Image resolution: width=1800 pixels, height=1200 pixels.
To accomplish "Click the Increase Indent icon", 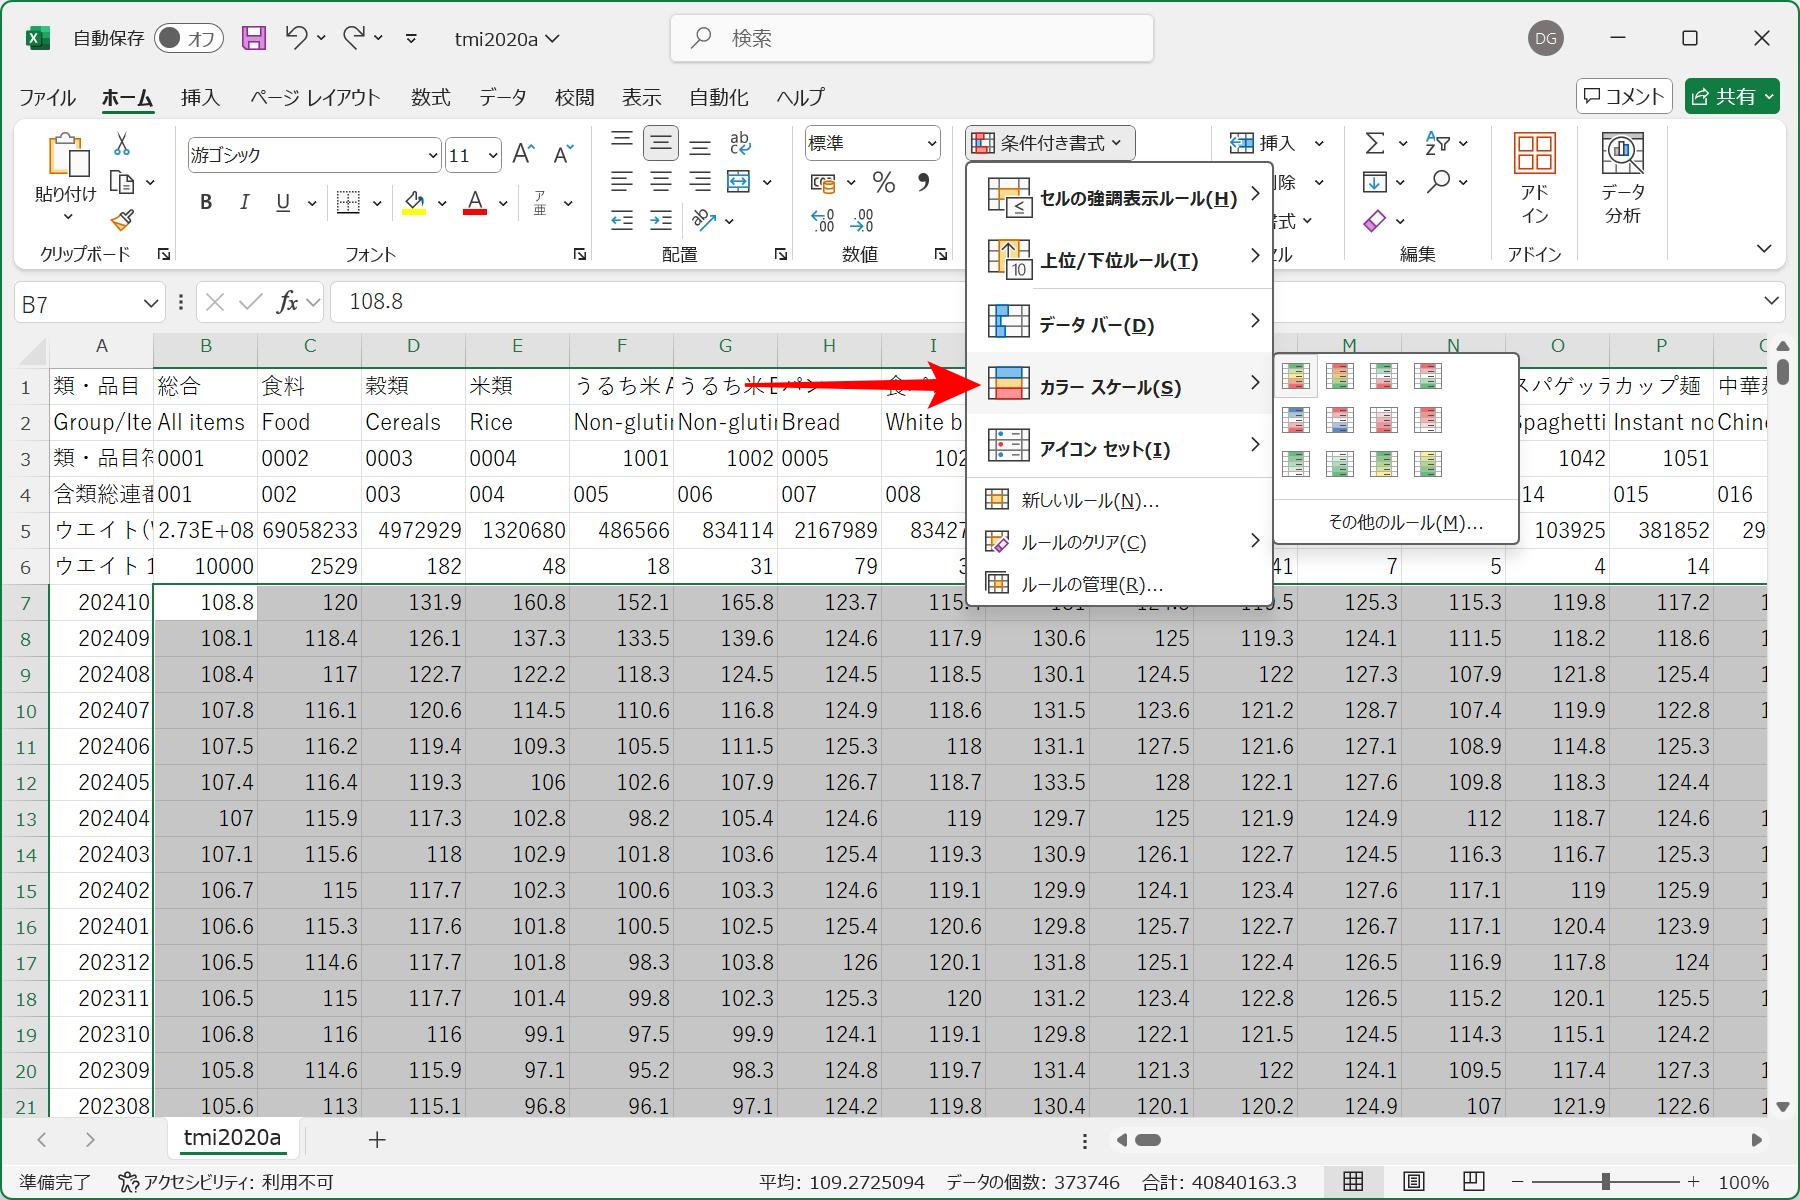I will [661, 220].
